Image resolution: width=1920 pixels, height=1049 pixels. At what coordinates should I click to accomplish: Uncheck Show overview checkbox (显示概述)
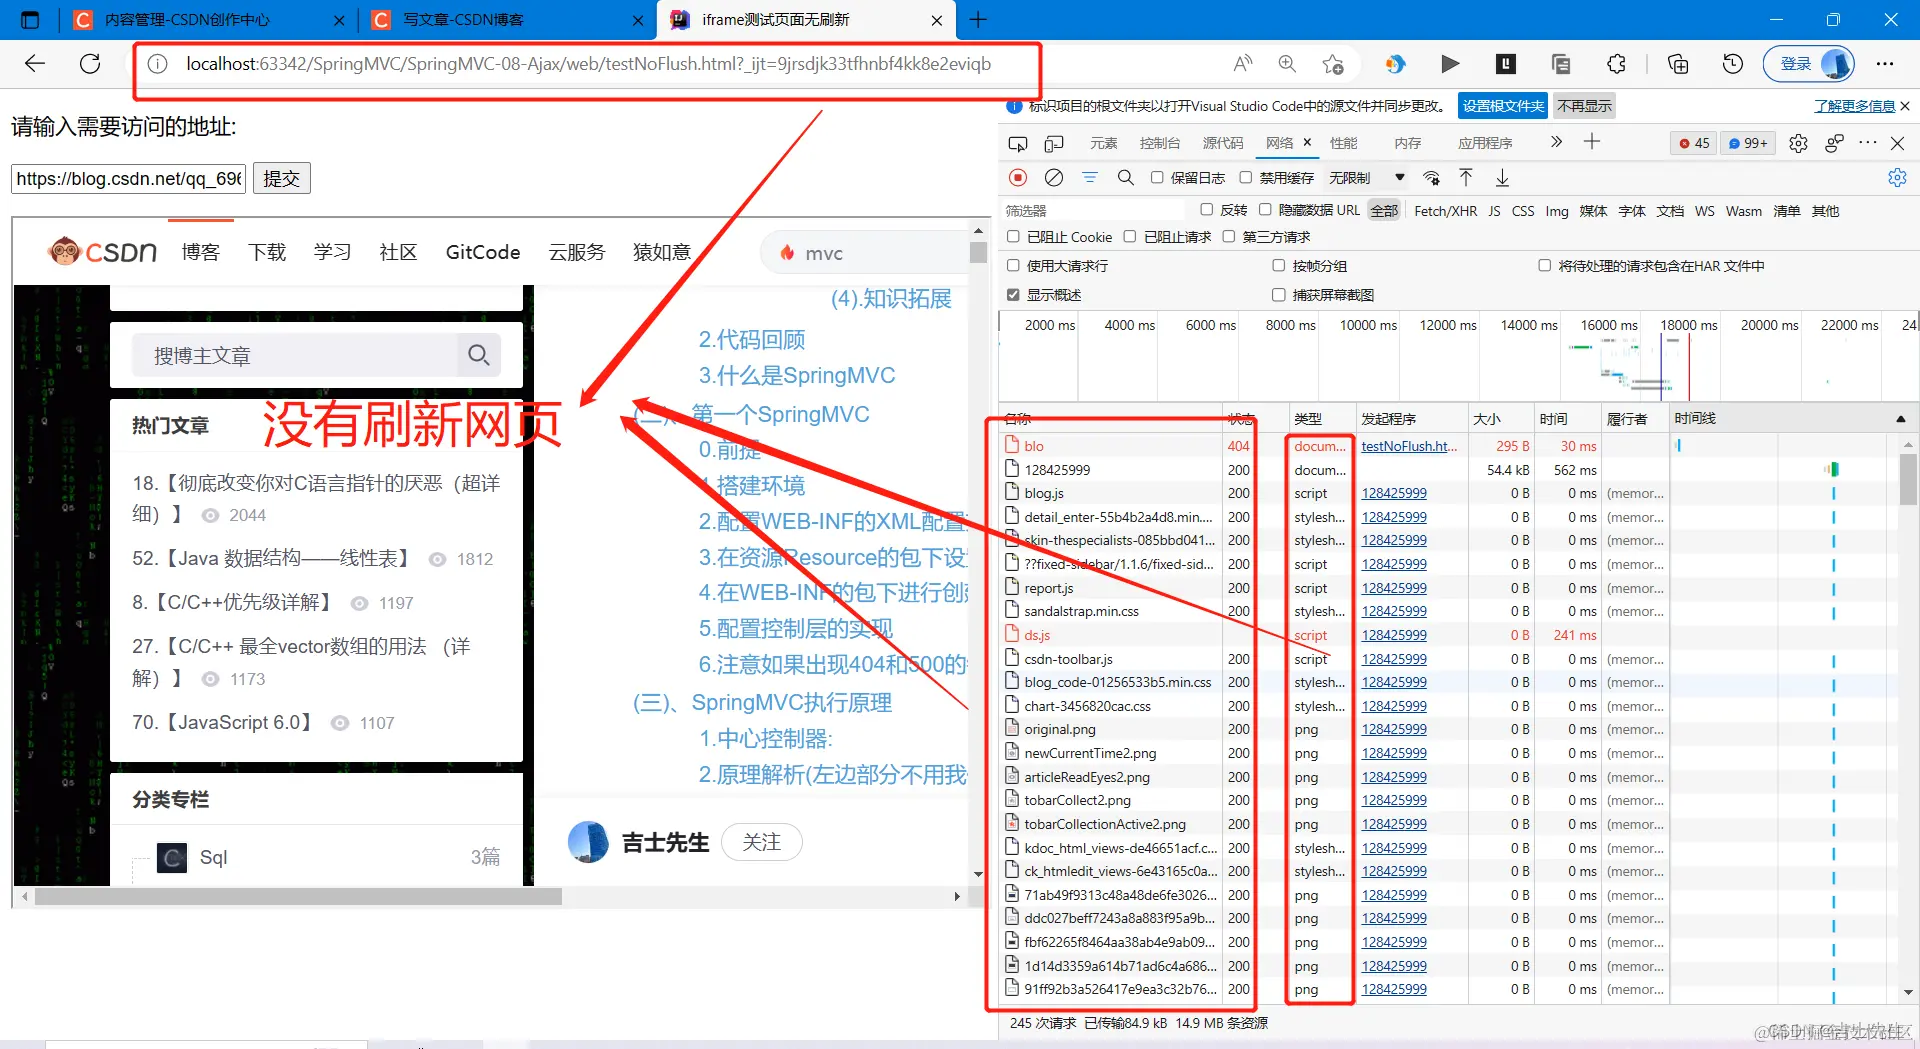[x=1013, y=294]
